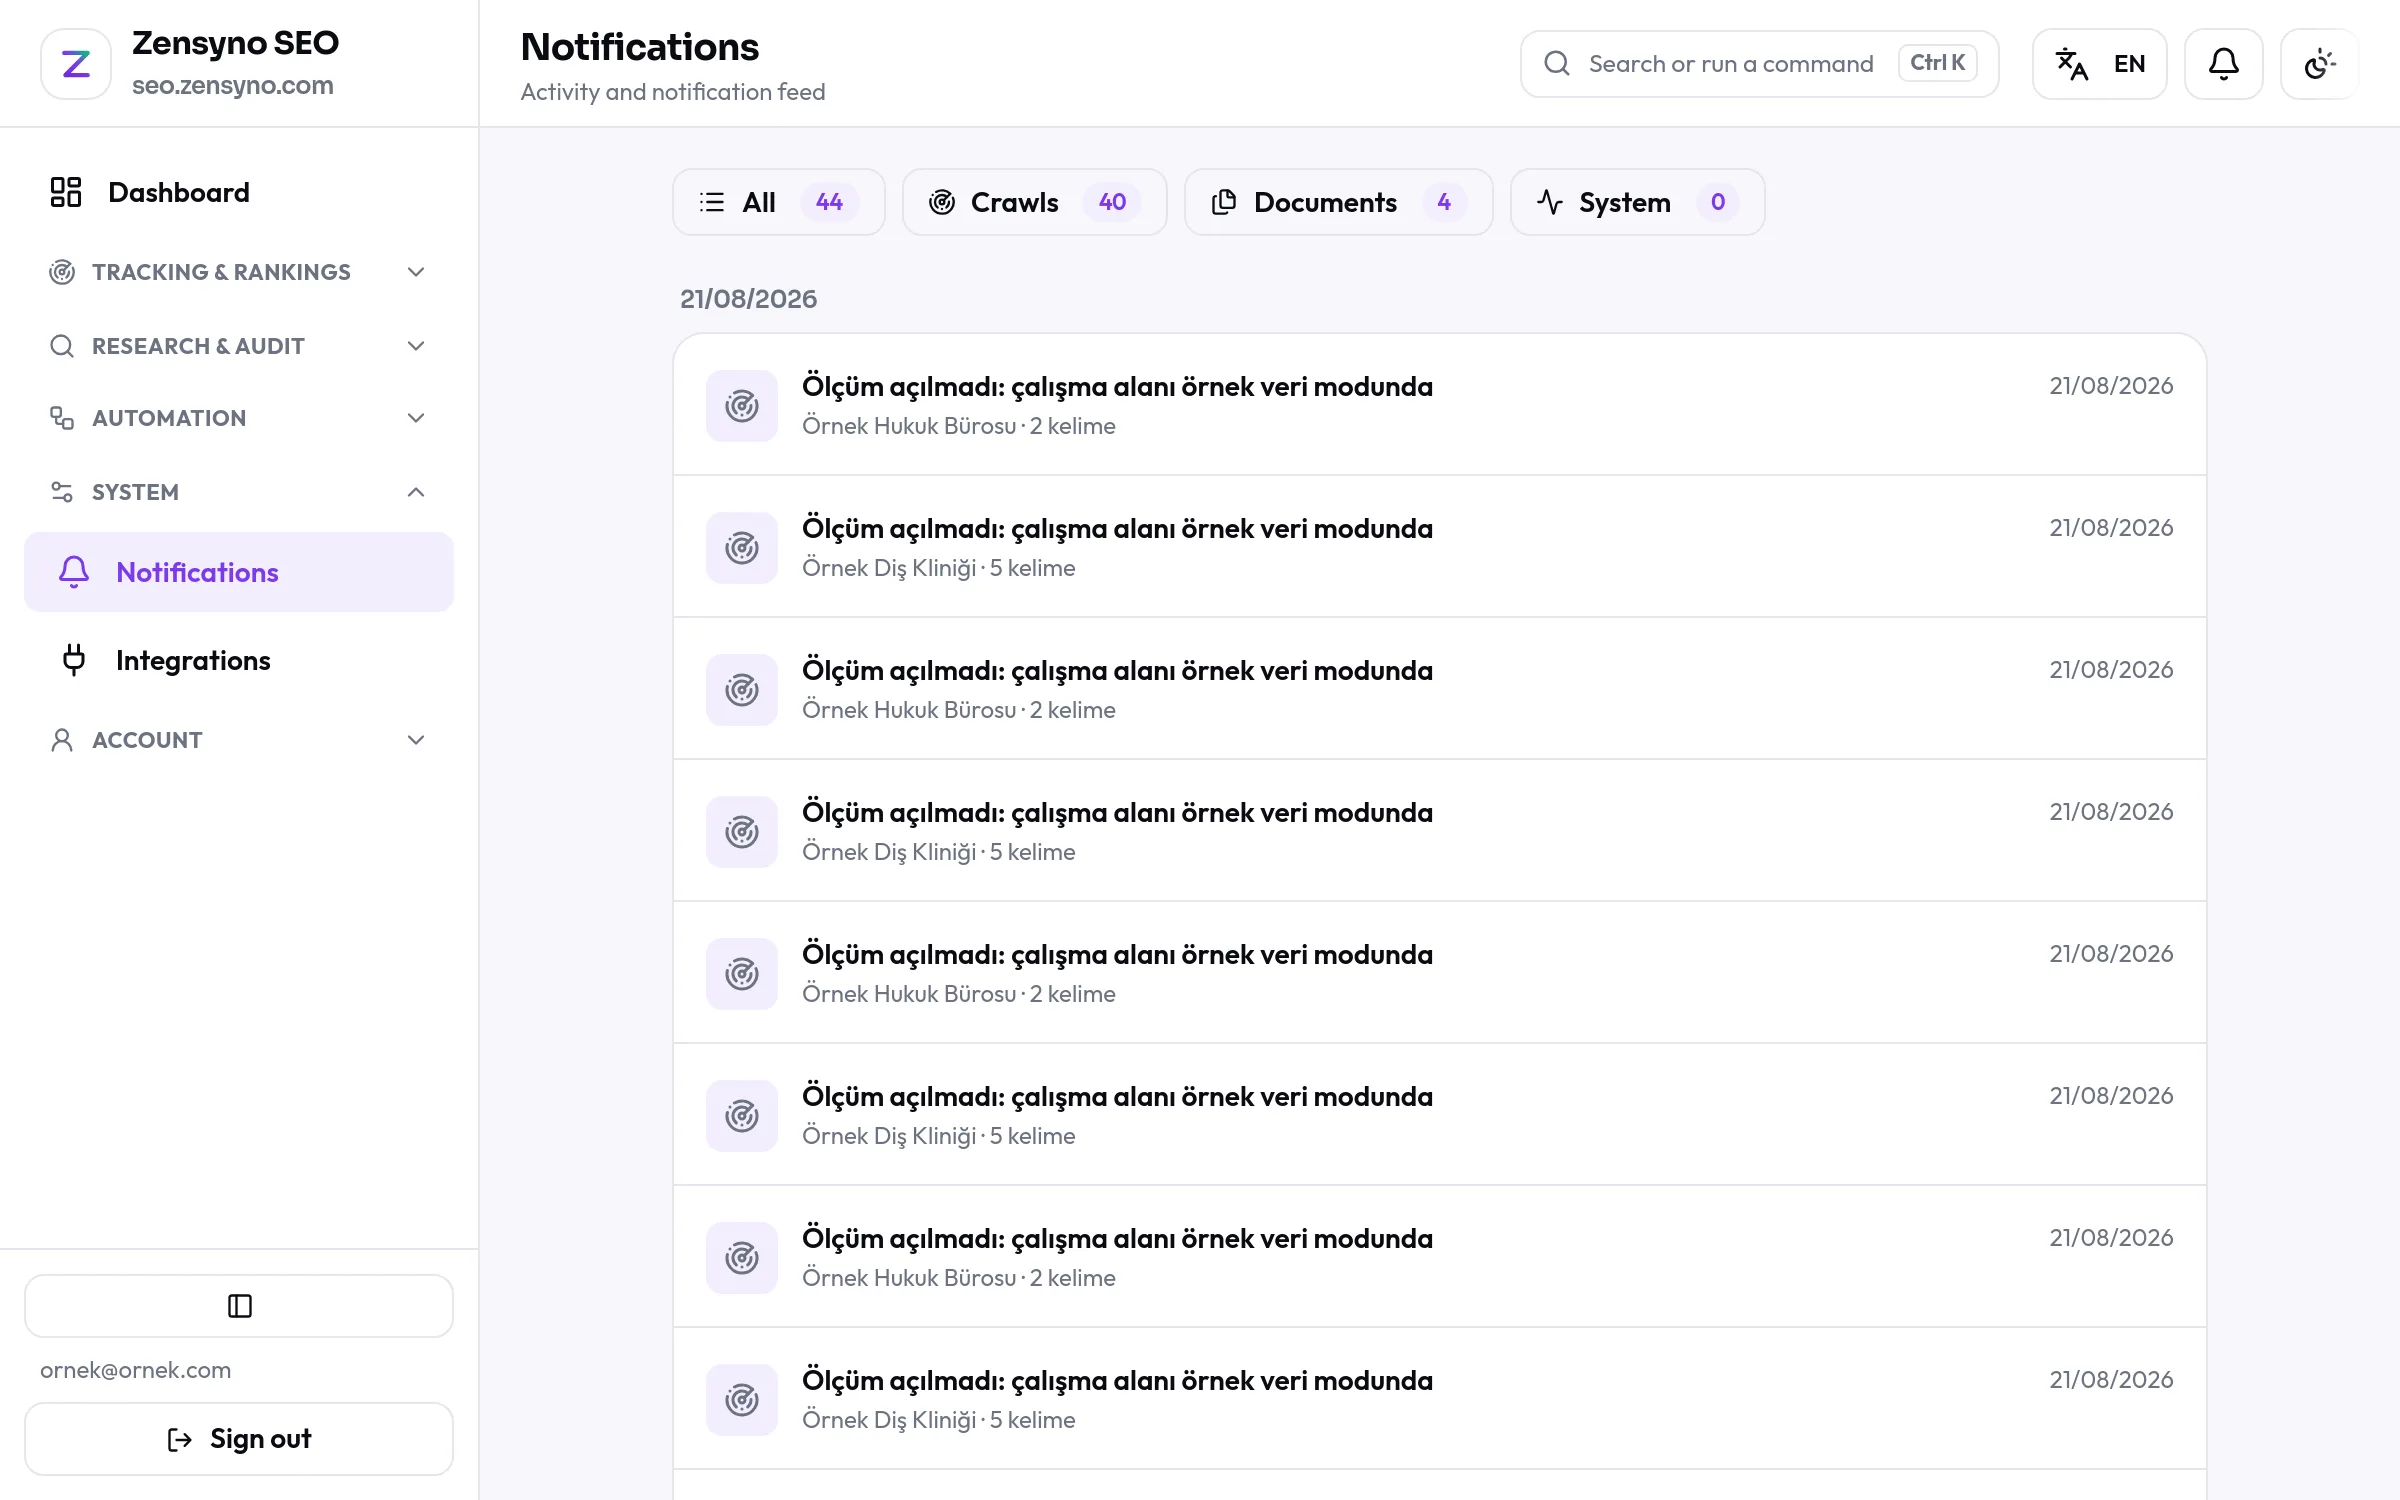This screenshot has width=2400, height=1500.
Task: Click the Research & Audit search icon
Action: pos(62,346)
